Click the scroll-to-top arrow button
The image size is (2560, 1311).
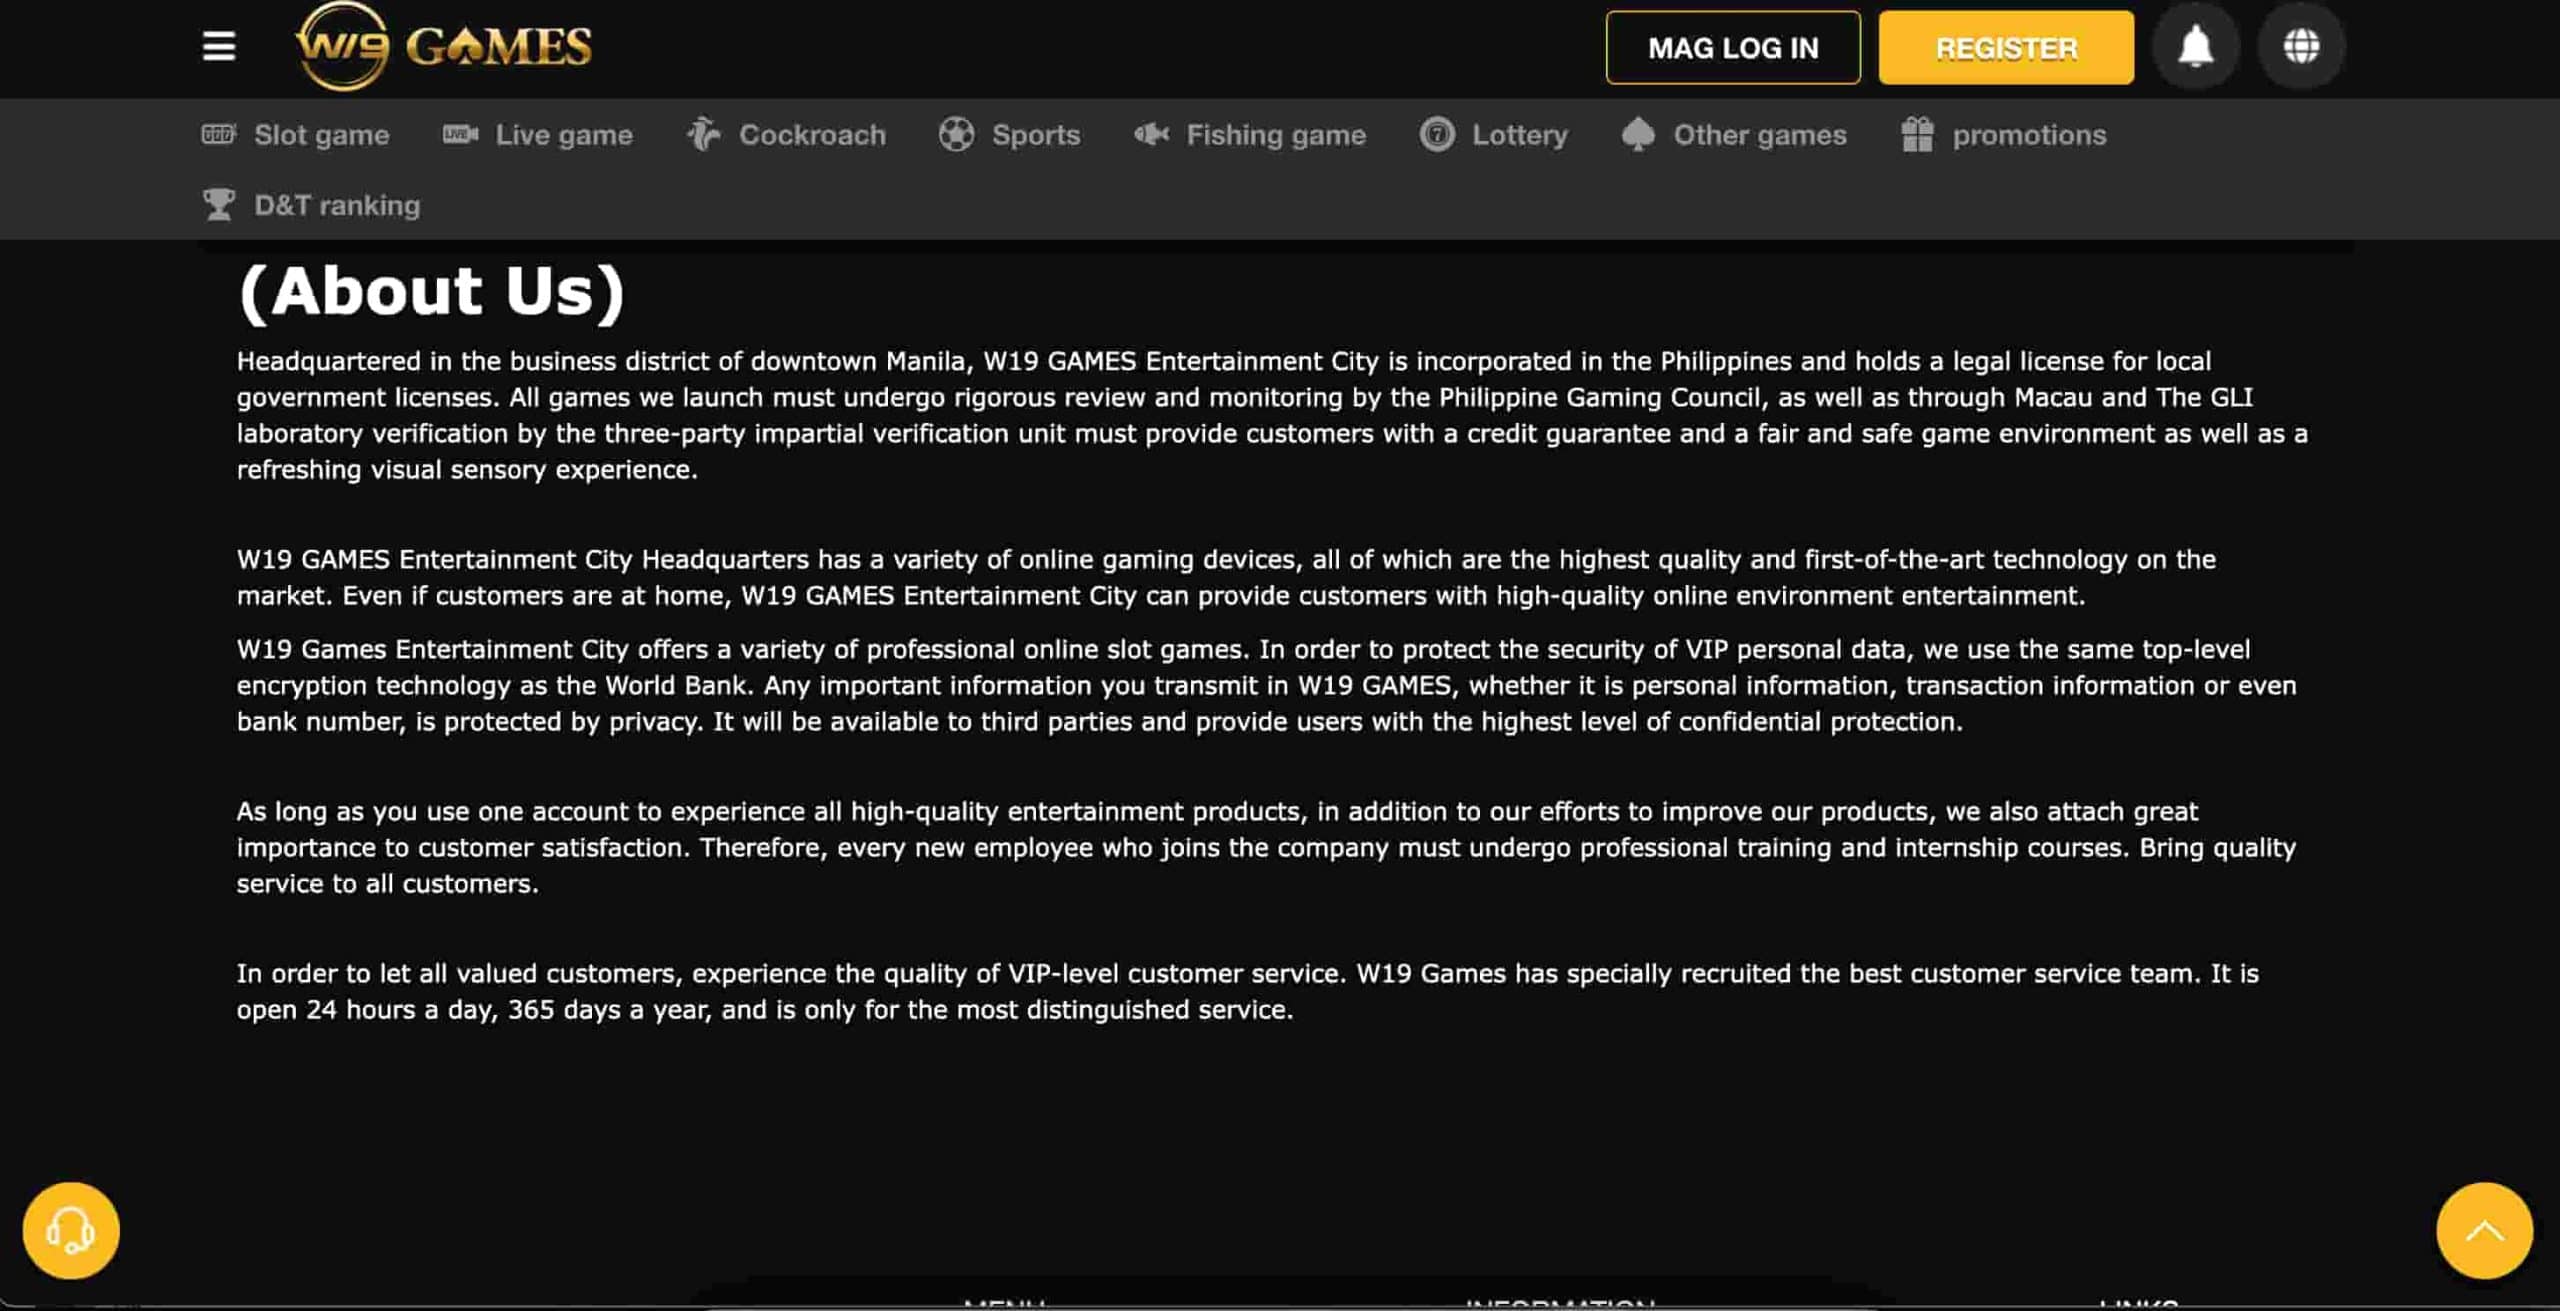(2484, 1230)
